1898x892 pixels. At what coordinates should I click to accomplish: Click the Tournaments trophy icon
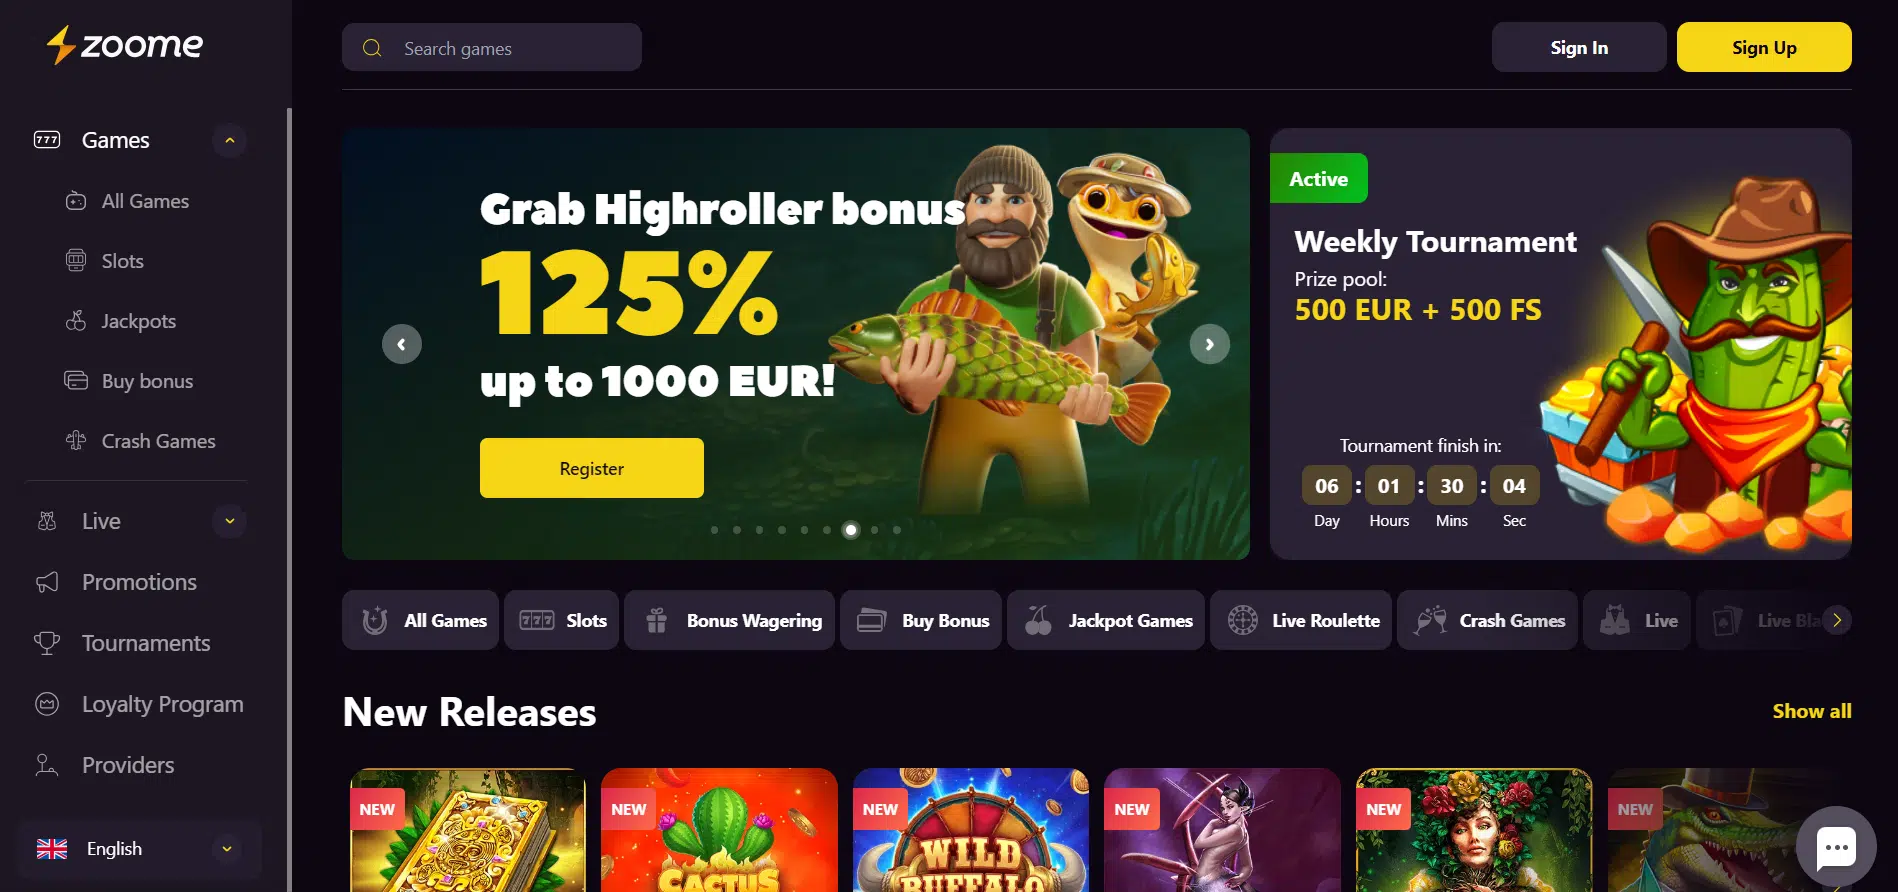coord(47,643)
